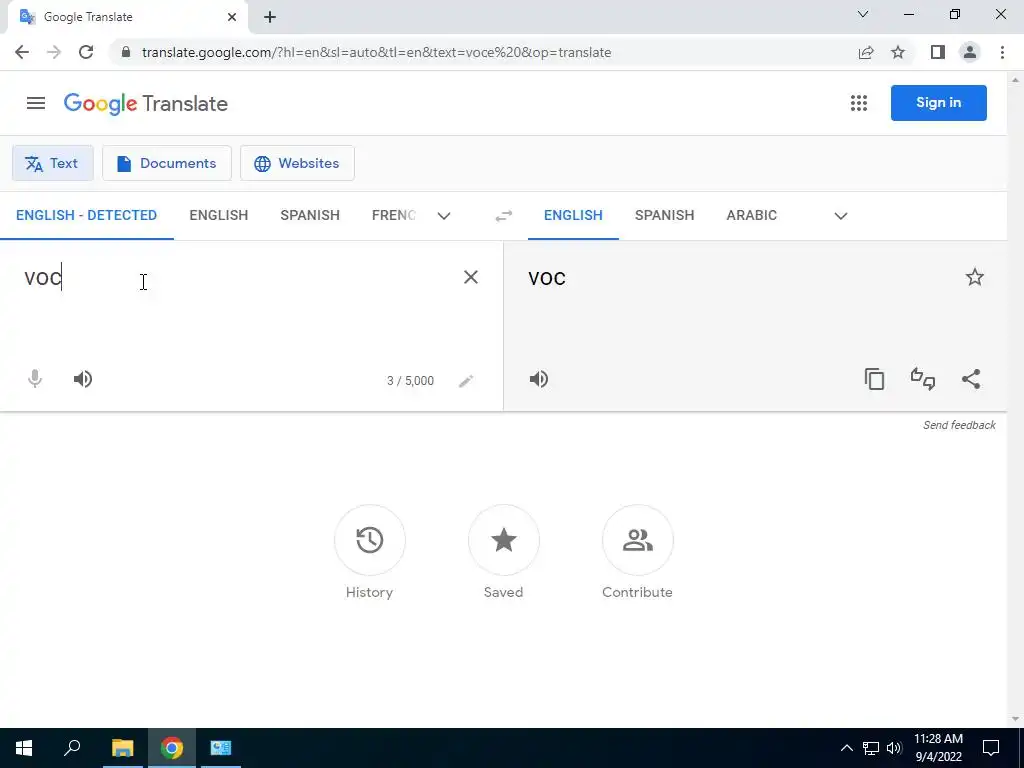This screenshot has height=768, width=1024.
Task: Select Arabic as target language
Action: click(x=752, y=216)
